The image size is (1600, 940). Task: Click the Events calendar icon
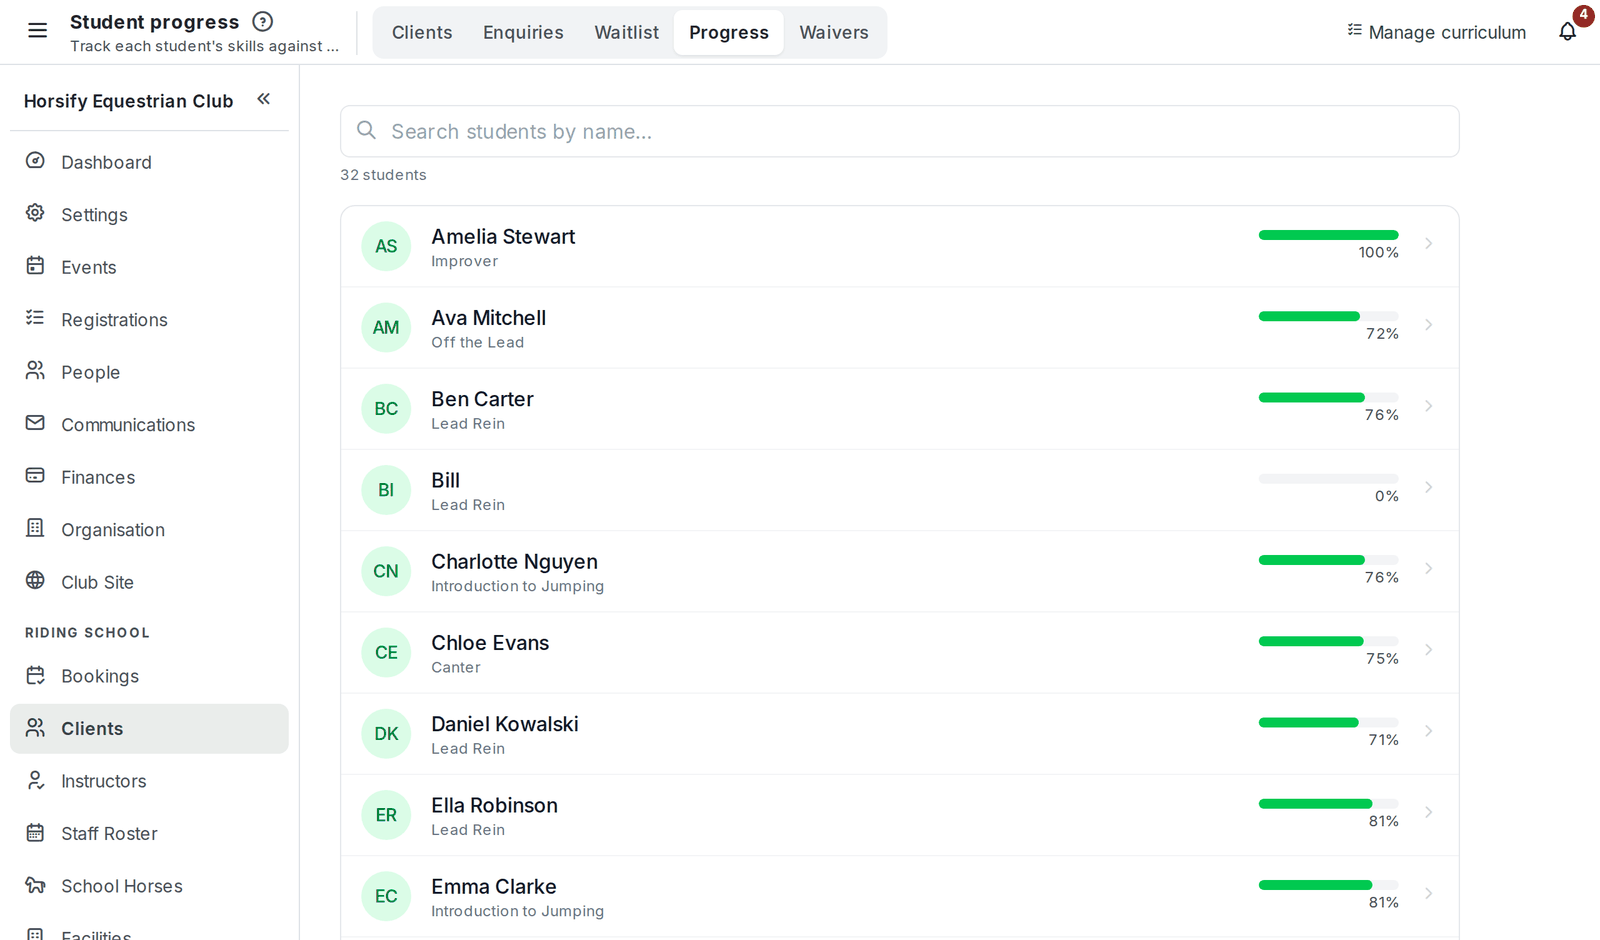35,266
